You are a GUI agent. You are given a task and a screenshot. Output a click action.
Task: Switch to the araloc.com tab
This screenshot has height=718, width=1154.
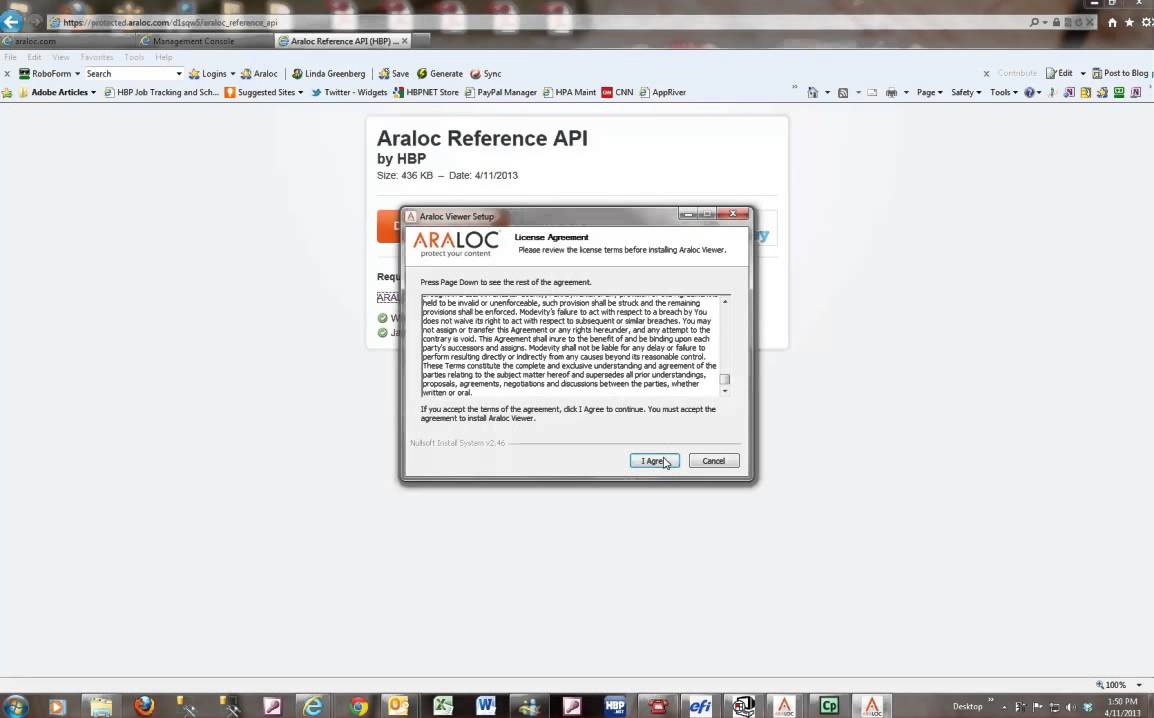coord(35,41)
